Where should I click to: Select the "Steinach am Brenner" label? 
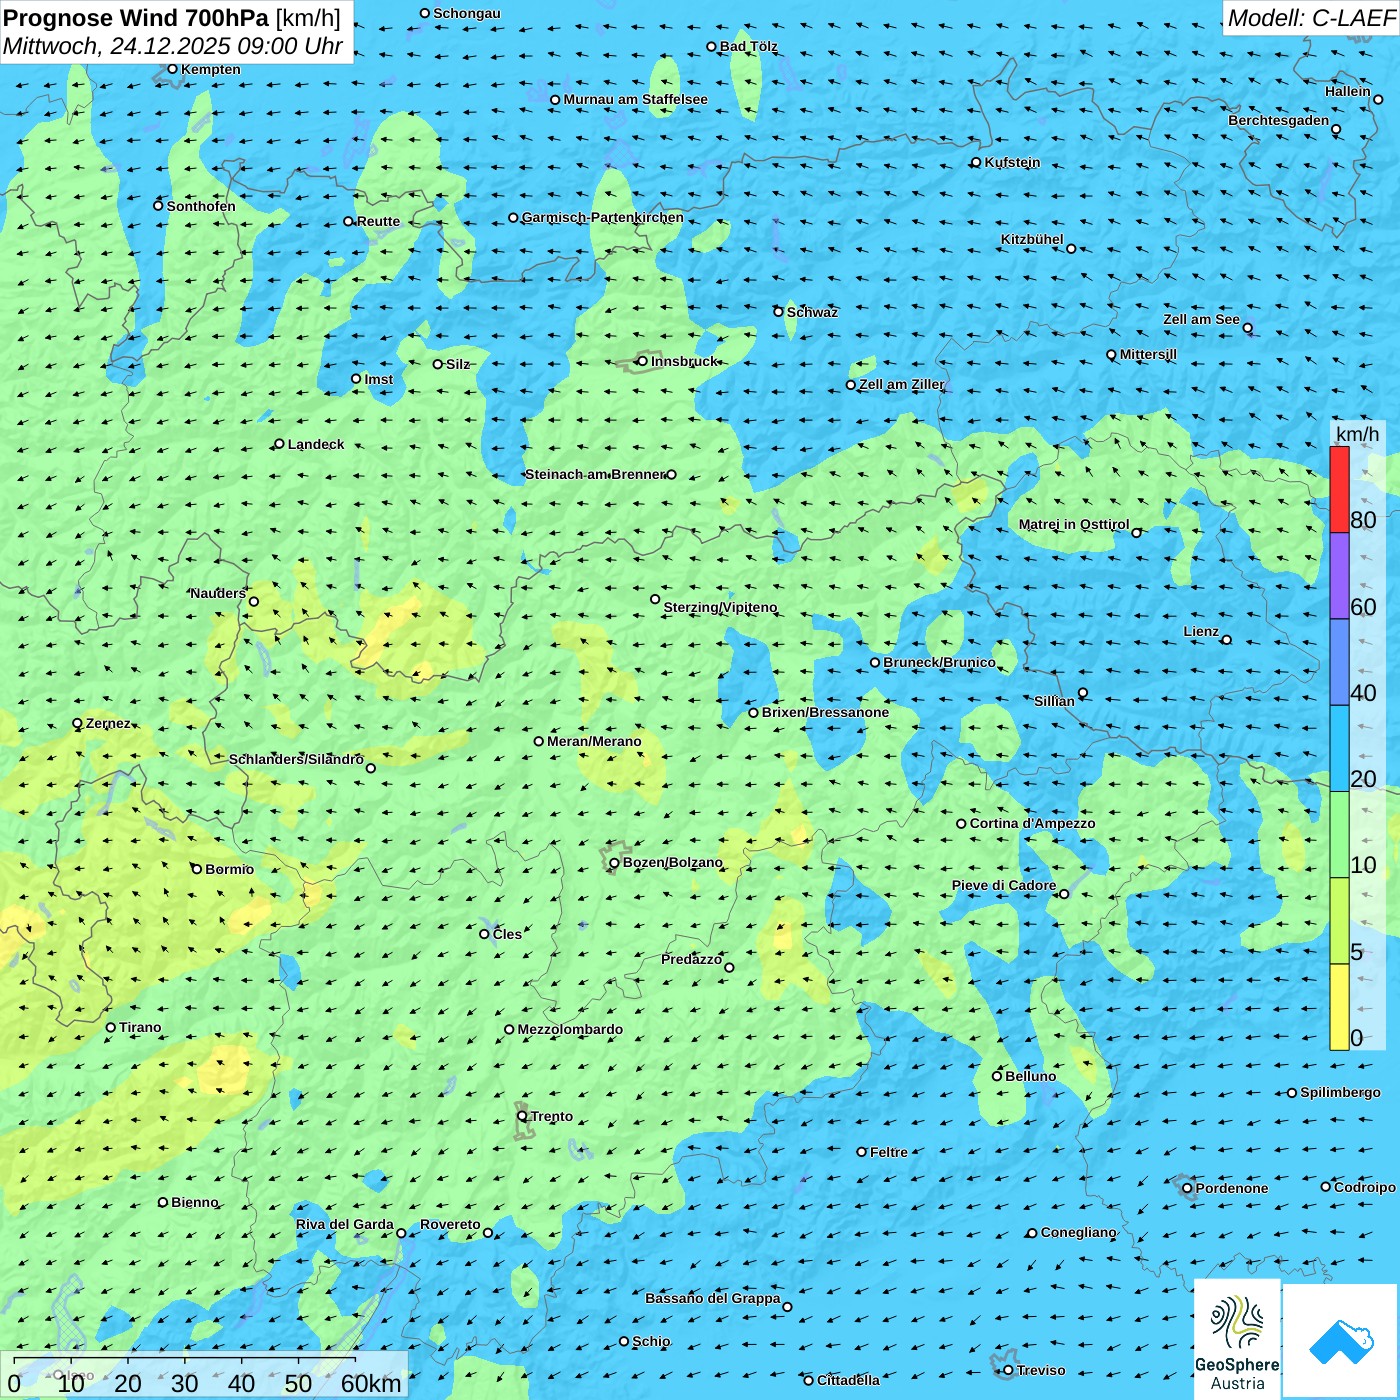(x=595, y=474)
